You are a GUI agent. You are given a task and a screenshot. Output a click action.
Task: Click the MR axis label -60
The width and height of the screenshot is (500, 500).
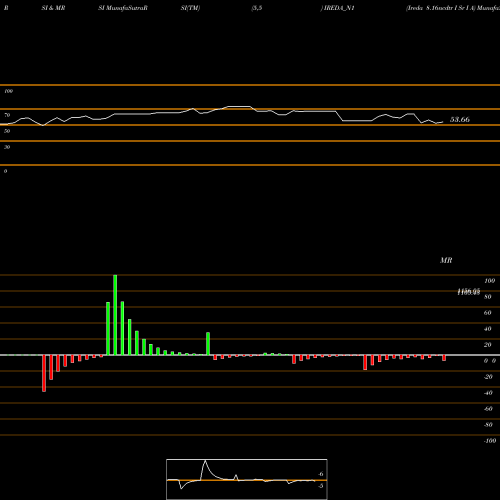[x=488, y=409]
